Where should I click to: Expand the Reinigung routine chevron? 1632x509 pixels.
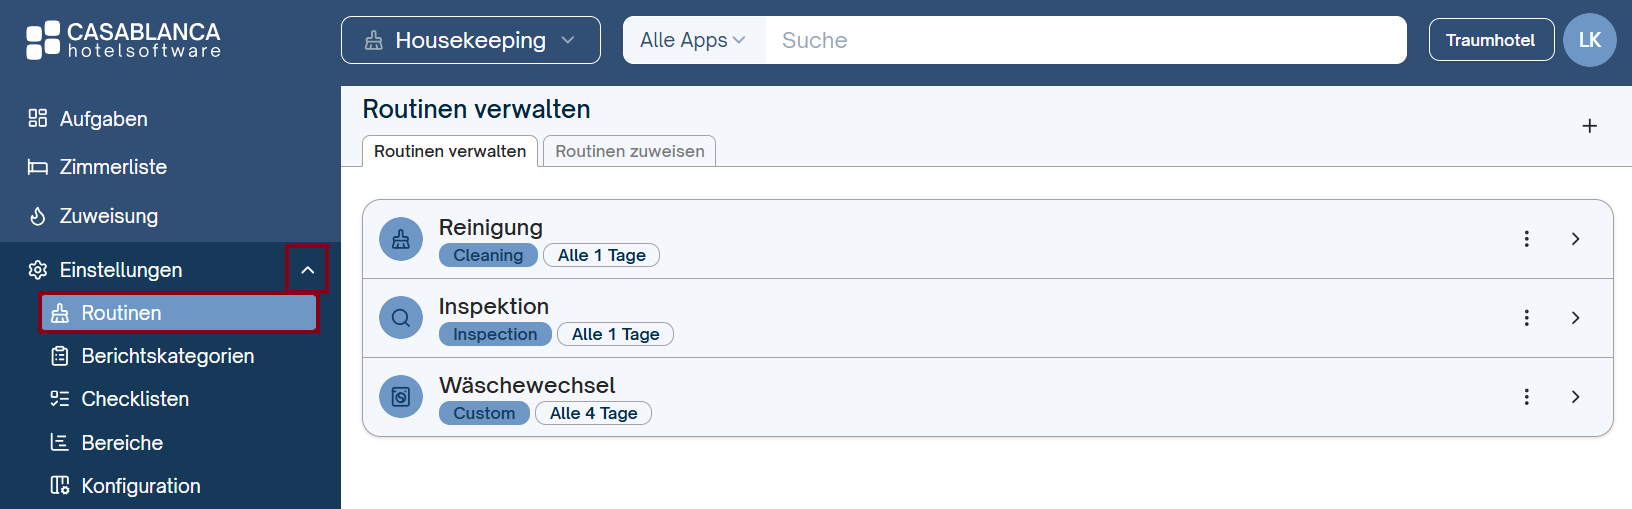(1575, 239)
